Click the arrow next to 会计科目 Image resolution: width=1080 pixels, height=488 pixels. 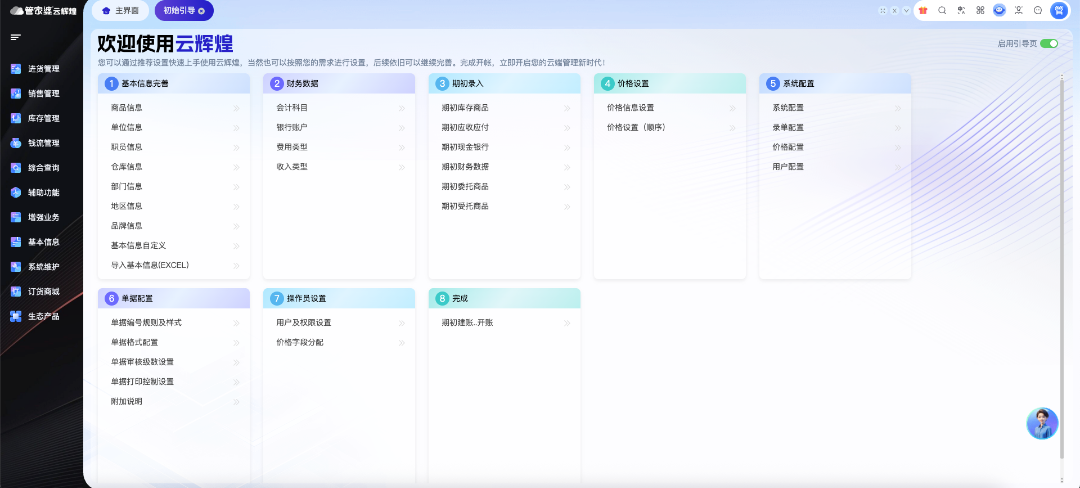[402, 108]
